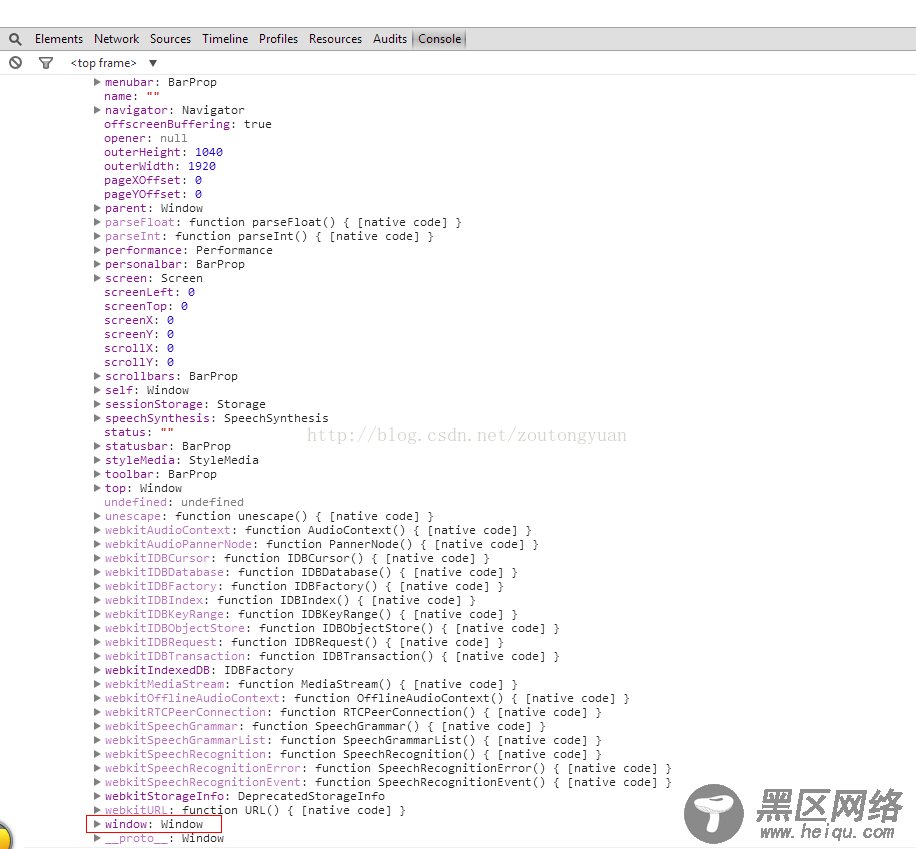Expand the webkitStorageInfo entry
This screenshot has height=849, width=916.
point(97,796)
